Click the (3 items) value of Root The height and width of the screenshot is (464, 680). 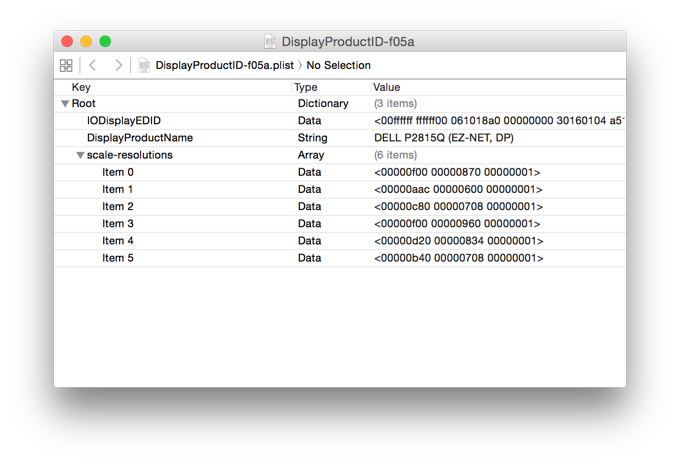[396, 104]
